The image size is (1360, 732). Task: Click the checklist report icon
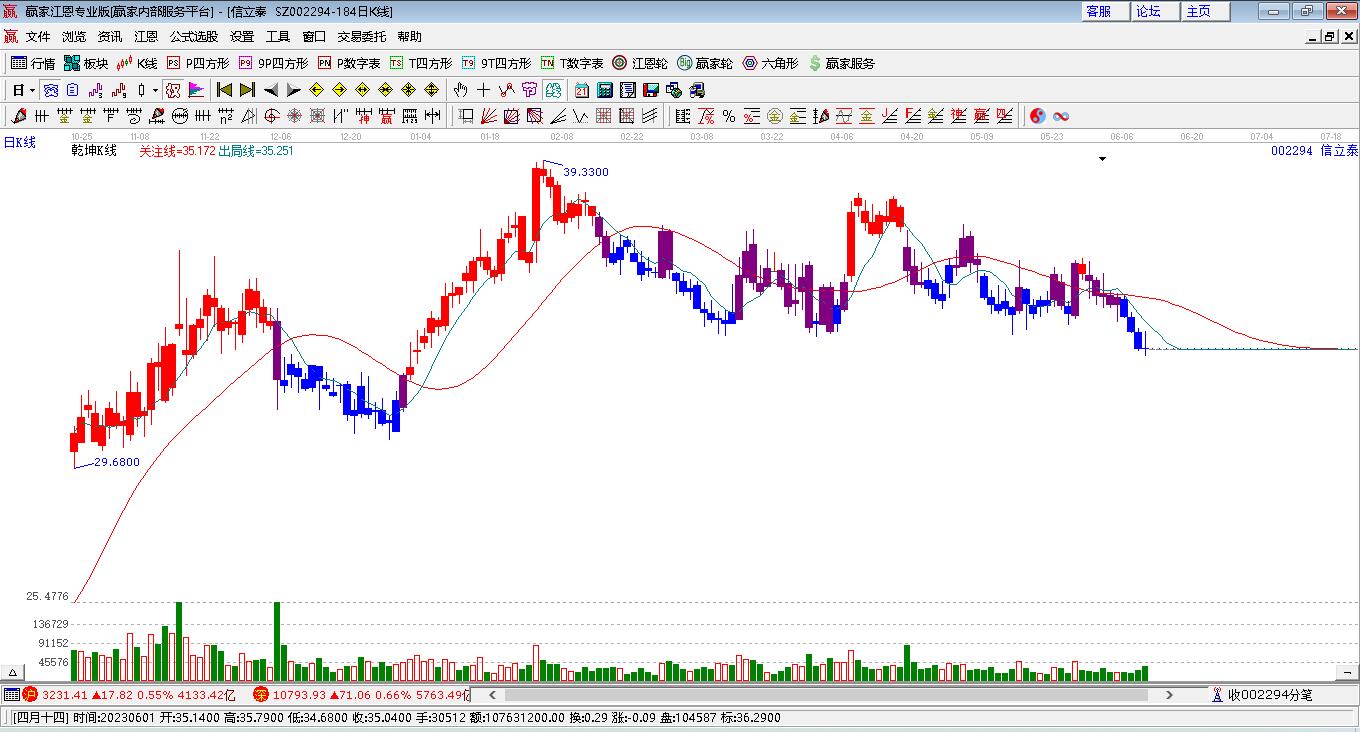point(627,90)
